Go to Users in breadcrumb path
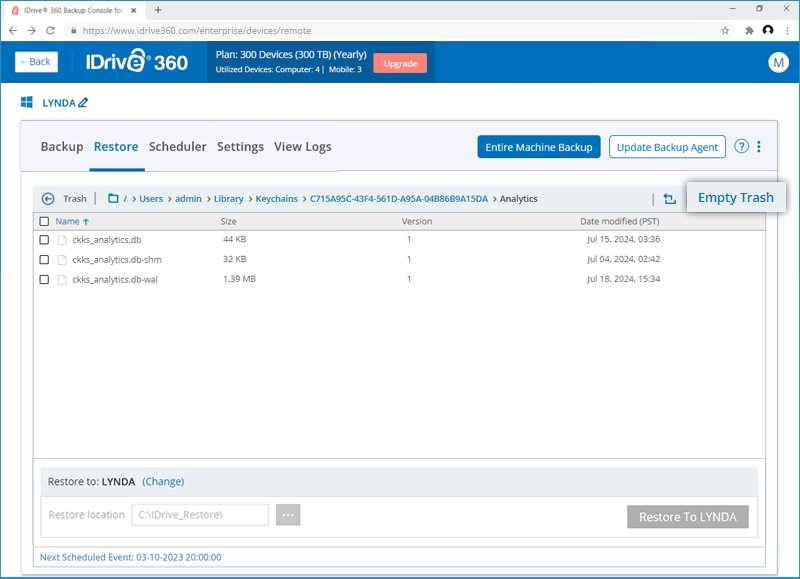This screenshot has width=800, height=579. point(151,199)
